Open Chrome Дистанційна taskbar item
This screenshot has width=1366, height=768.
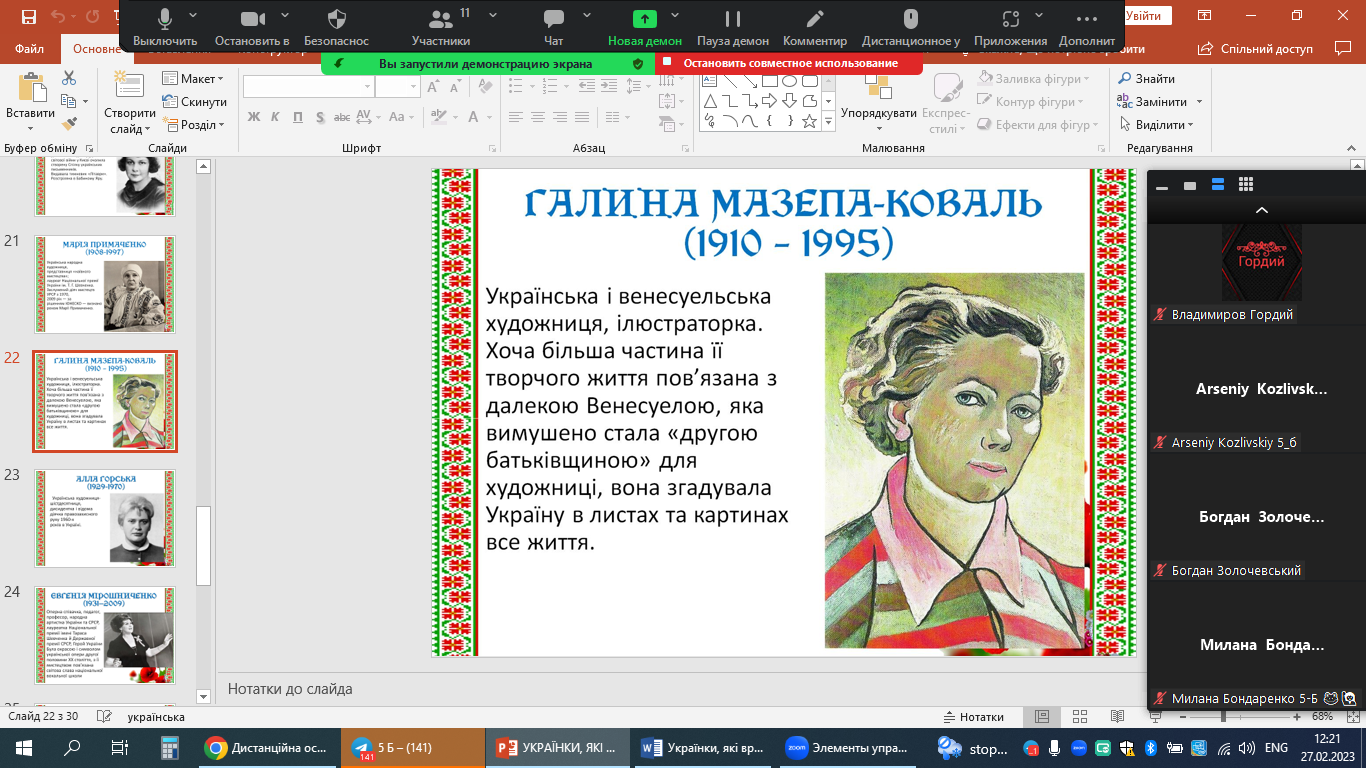(268, 748)
